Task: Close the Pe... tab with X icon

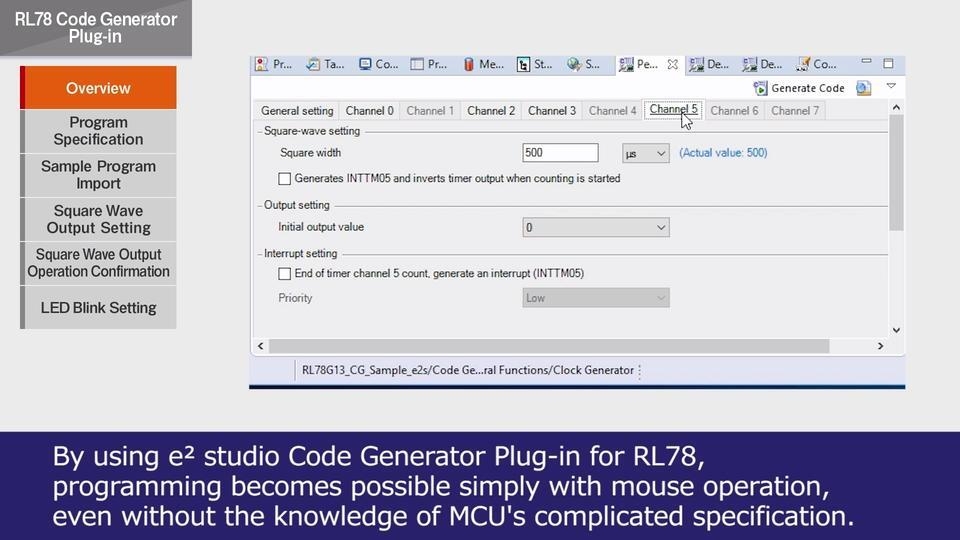Action: pos(673,64)
